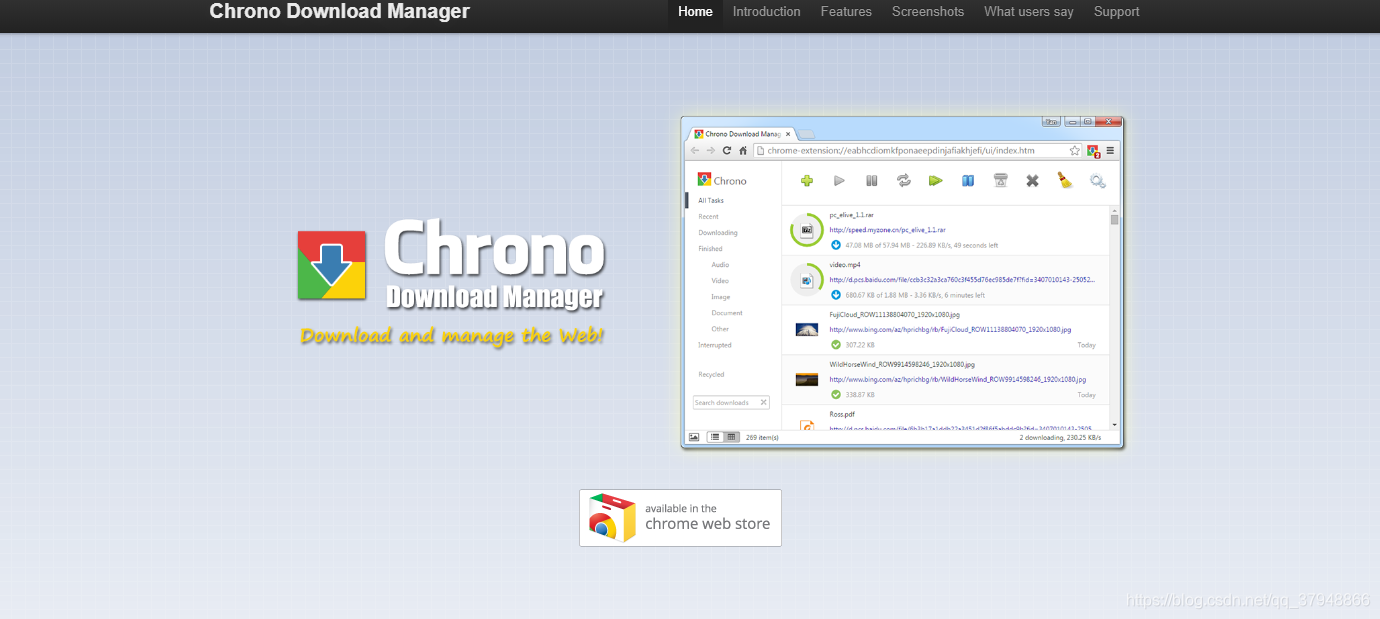Click the Chrono Download Manager site title
1380x619 pixels.
point(339,12)
